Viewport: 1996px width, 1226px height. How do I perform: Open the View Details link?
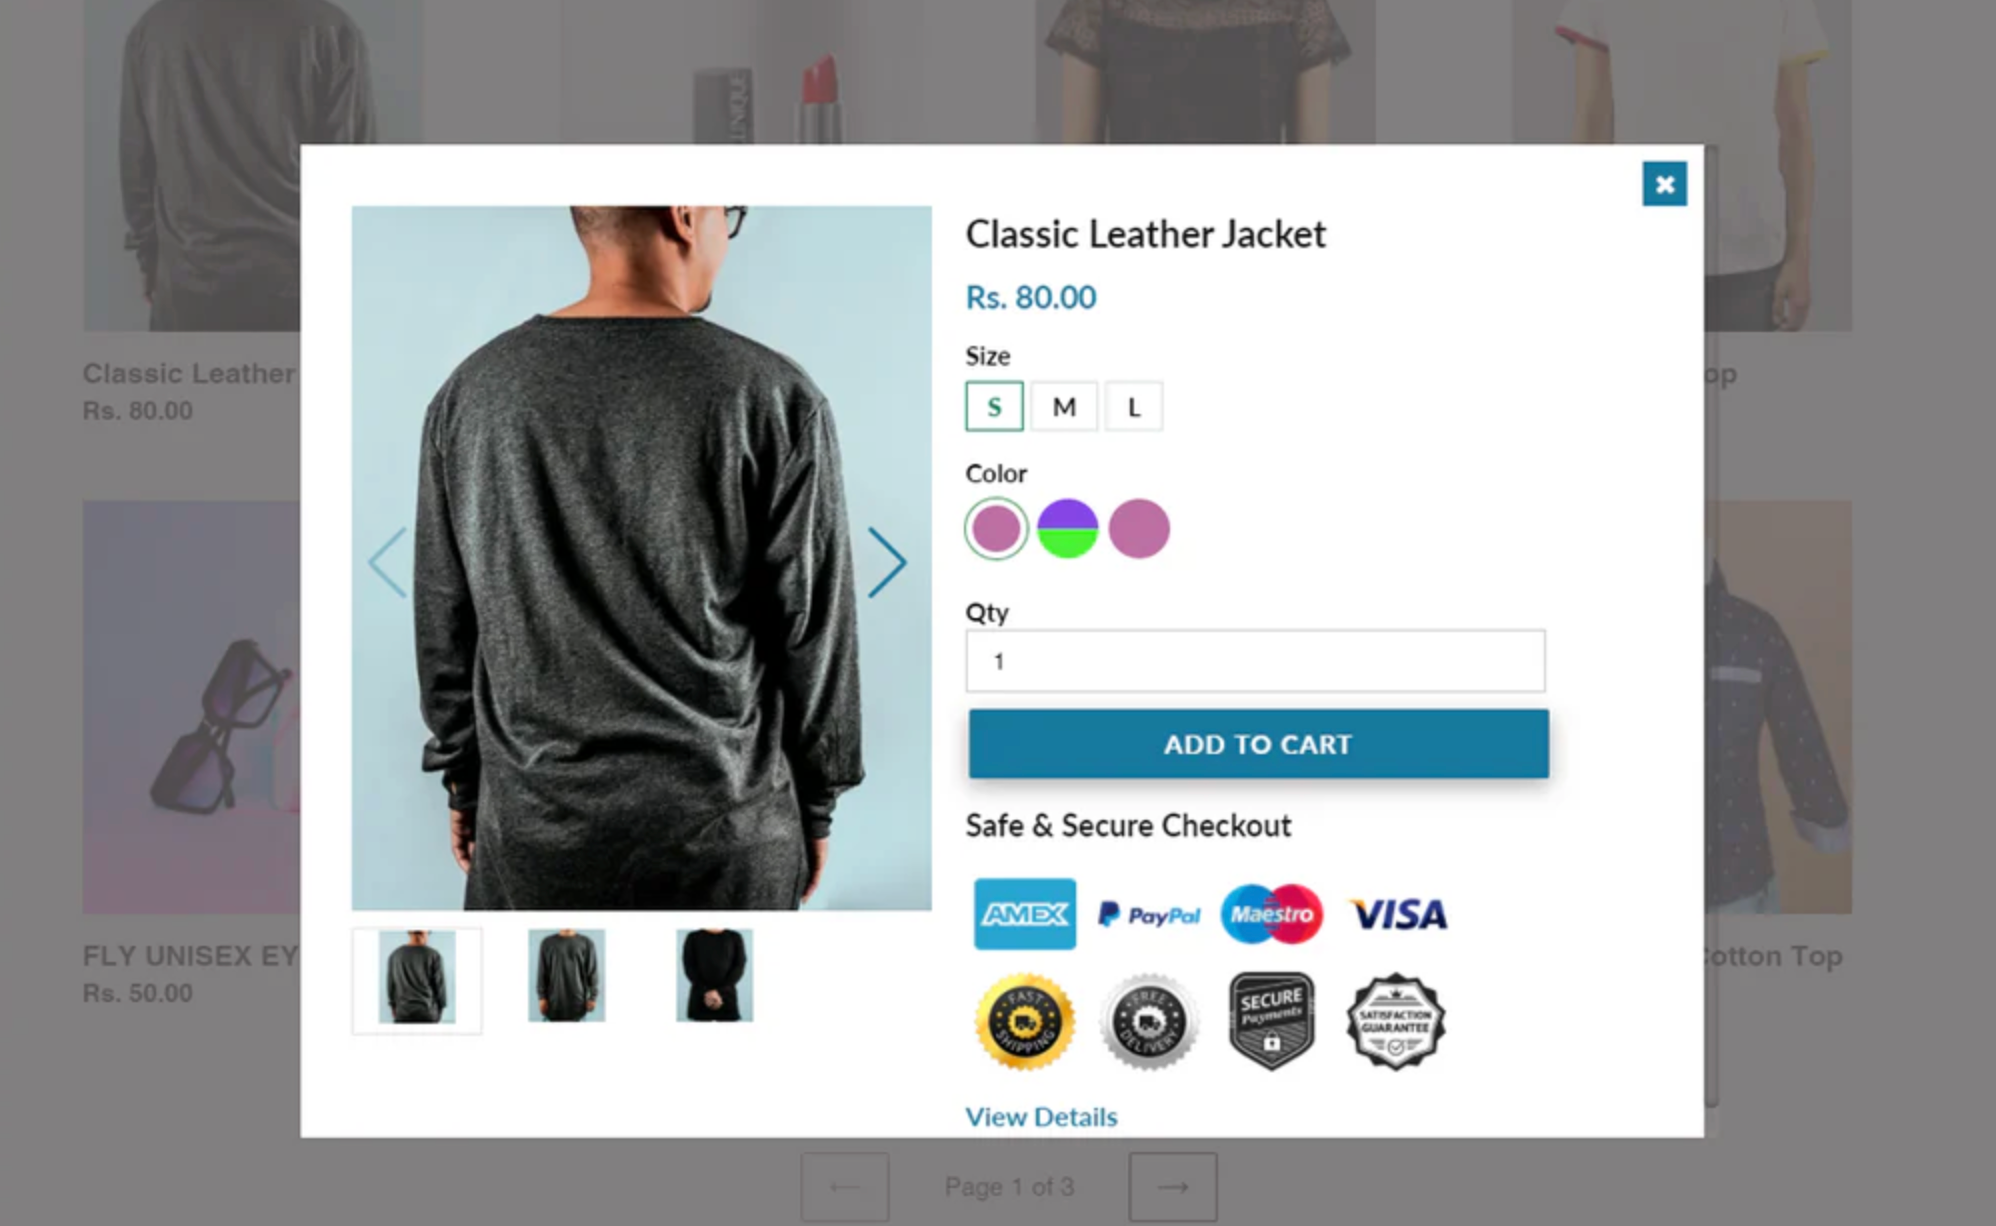(x=1041, y=1116)
